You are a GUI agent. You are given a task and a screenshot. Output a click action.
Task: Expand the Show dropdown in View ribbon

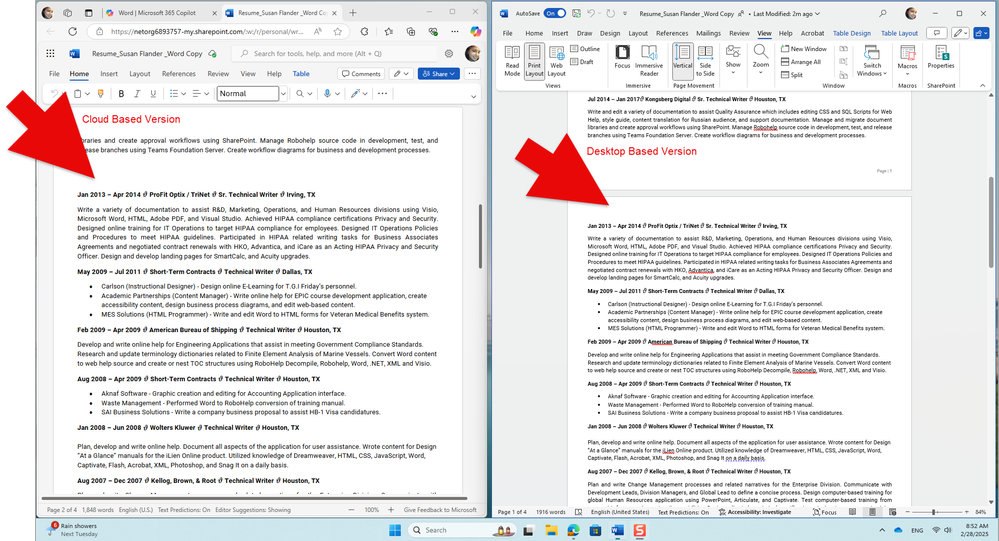[x=733, y=61]
